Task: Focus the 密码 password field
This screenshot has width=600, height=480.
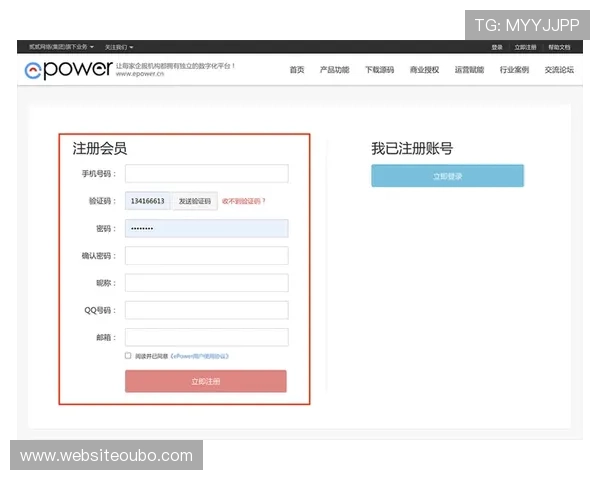Action: click(207, 229)
